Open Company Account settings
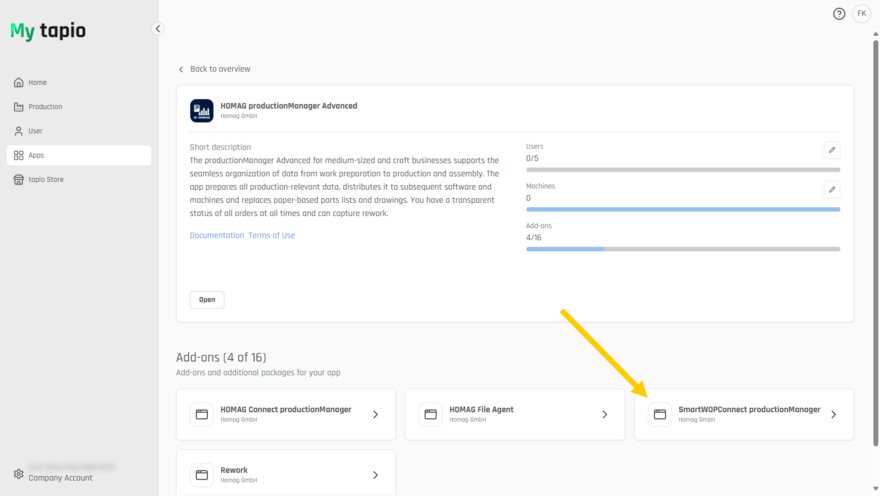 click(x=60, y=478)
